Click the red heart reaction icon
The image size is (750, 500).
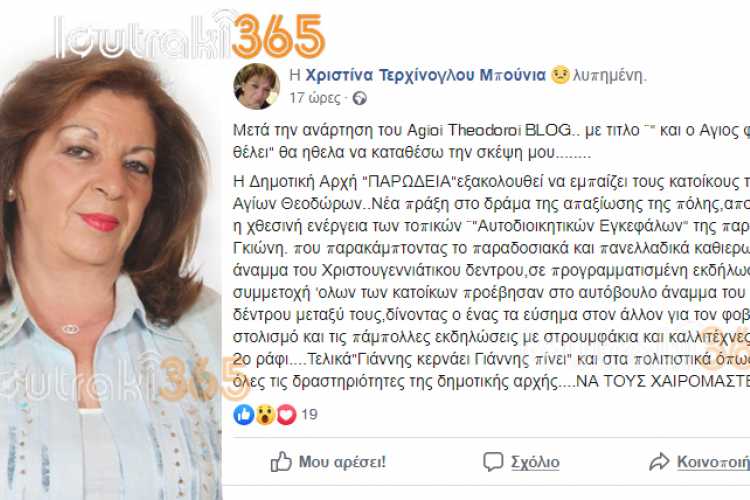pyautogui.click(x=286, y=414)
